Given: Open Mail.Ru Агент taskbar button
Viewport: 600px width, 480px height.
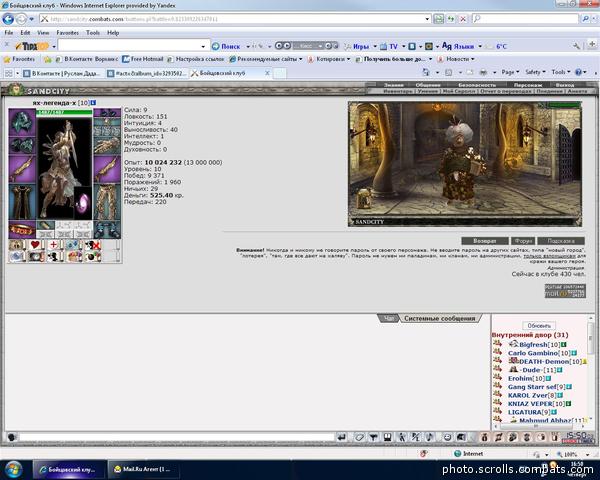Looking at the screenshot, I should click(x=144, y=469).
